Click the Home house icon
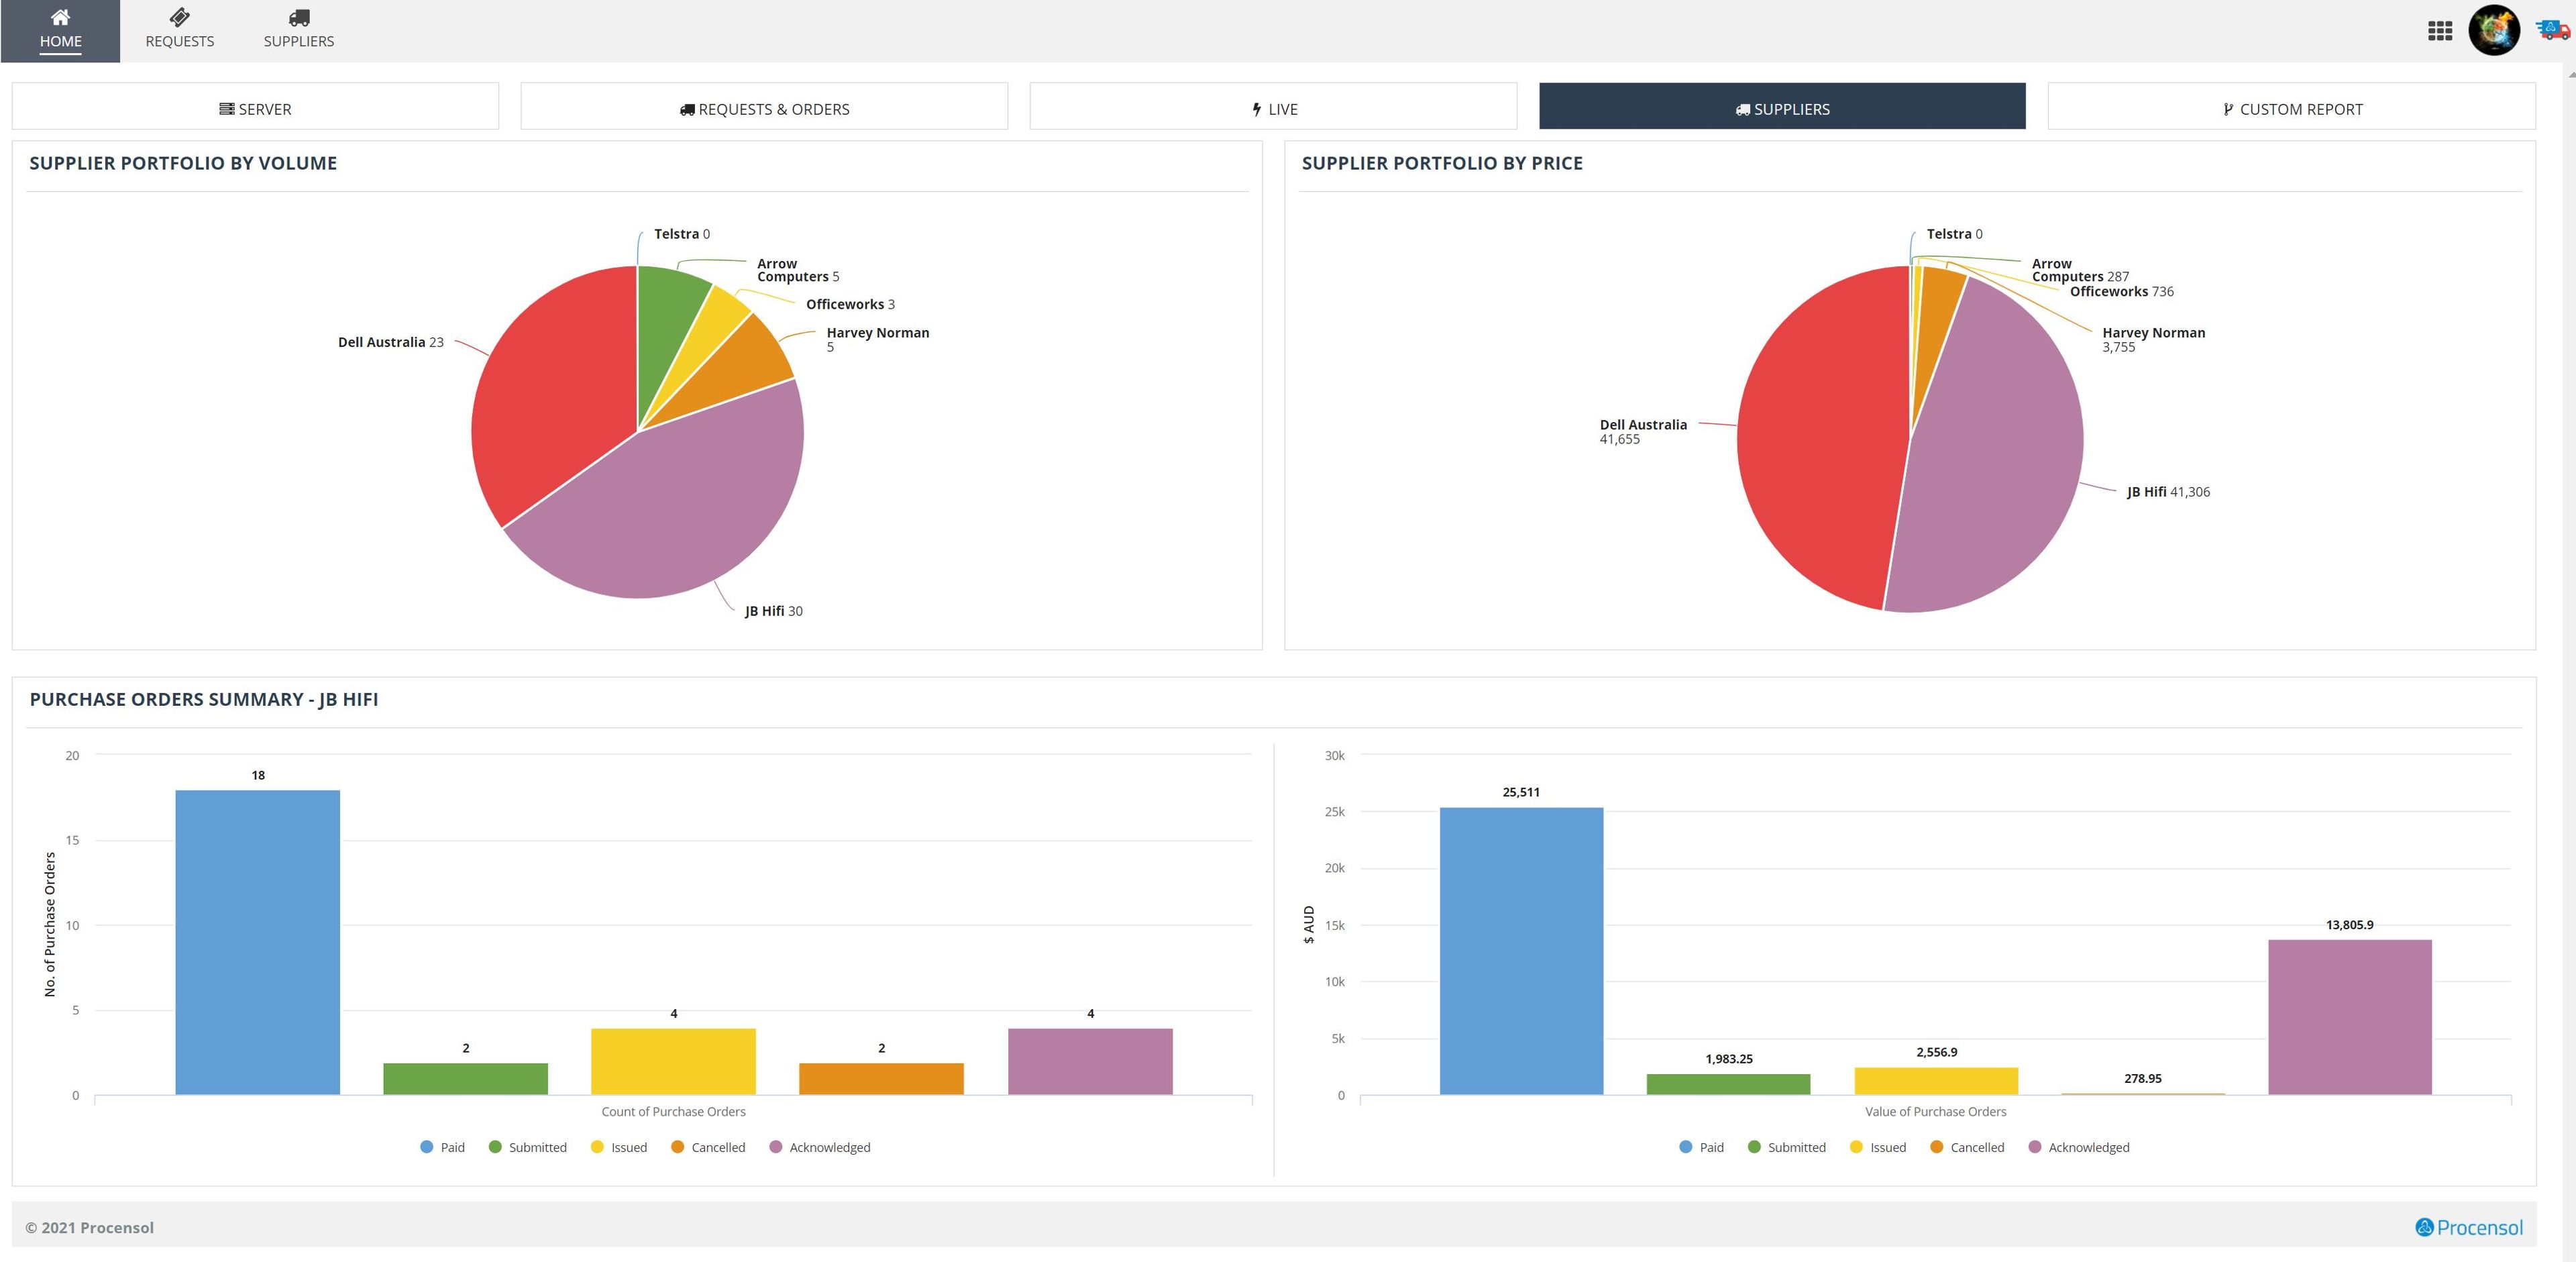 (x=60, y=17)
